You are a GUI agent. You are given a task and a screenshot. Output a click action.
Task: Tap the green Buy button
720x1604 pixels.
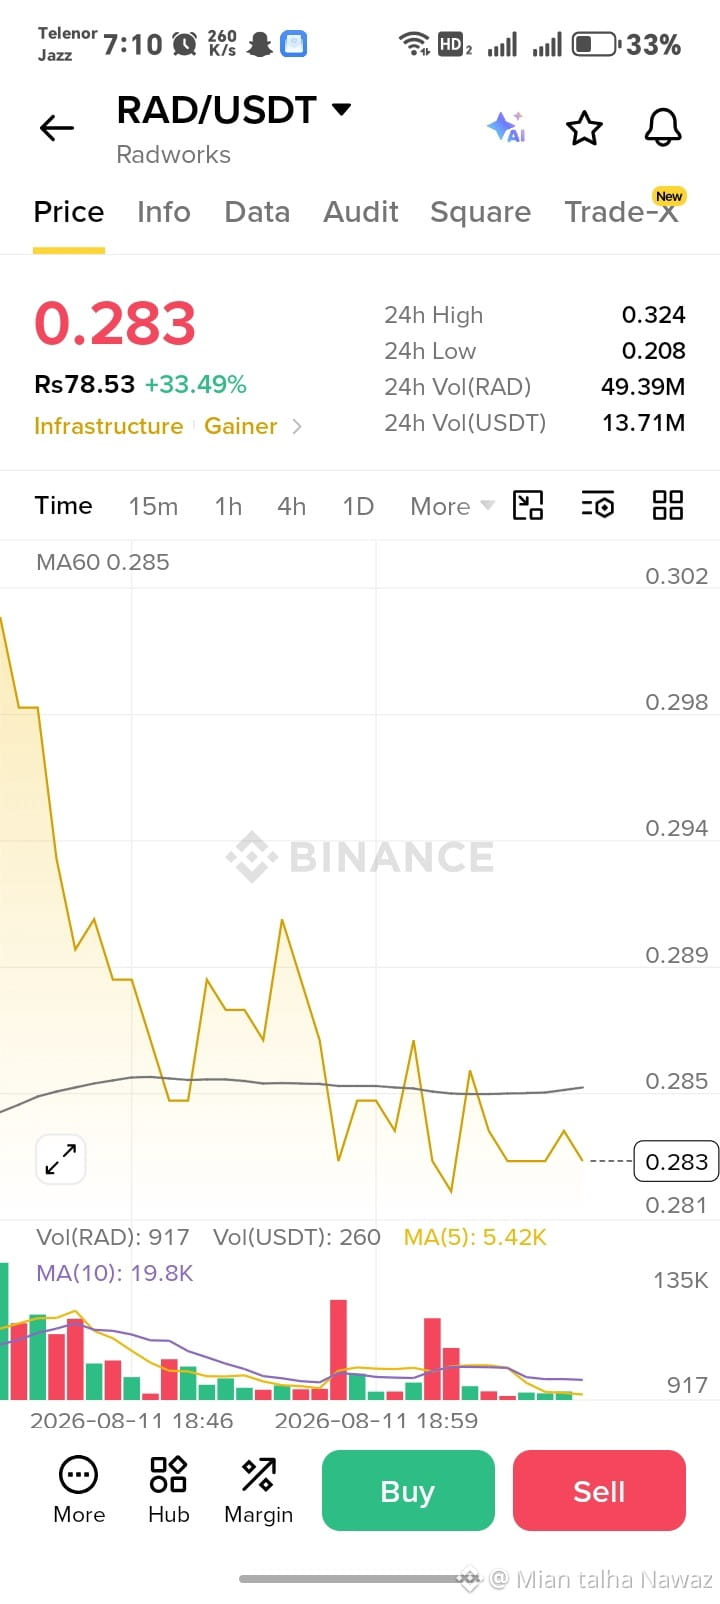click(x=408, y=1490)
